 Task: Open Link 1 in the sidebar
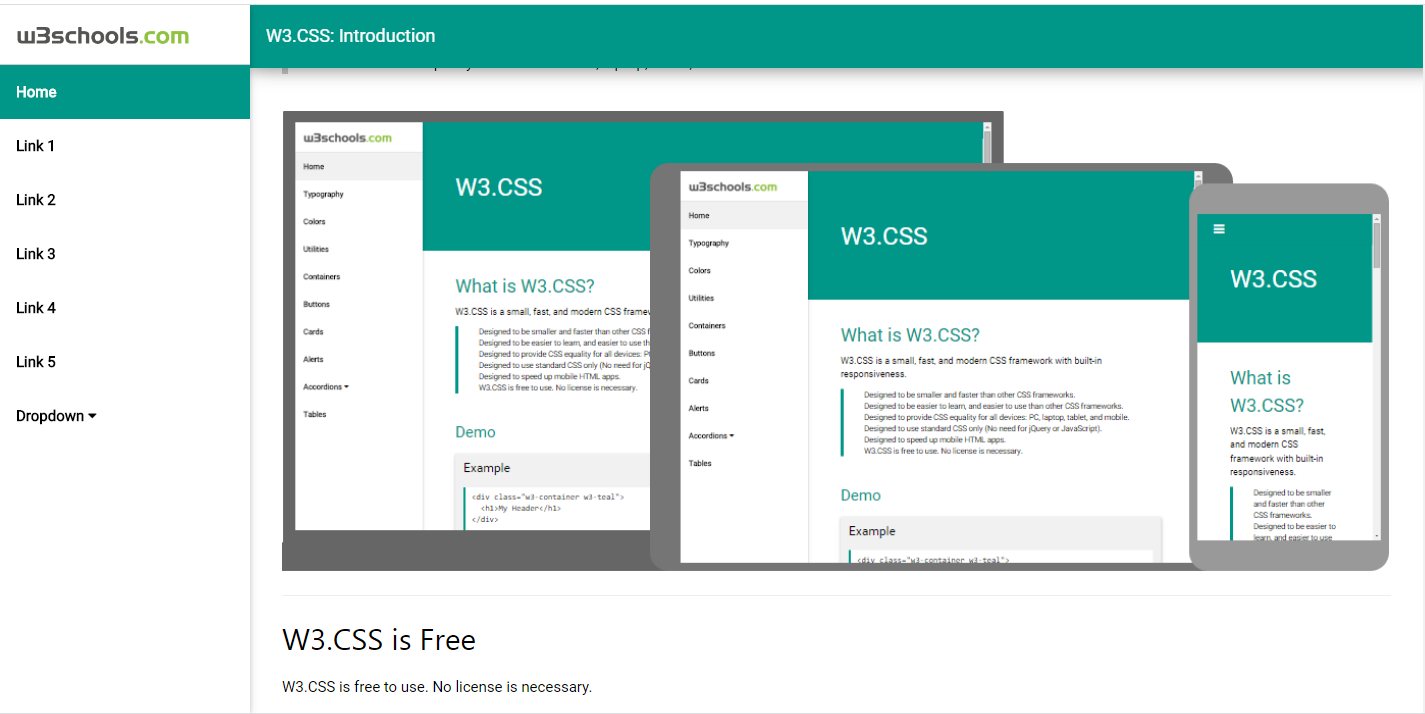125,146
